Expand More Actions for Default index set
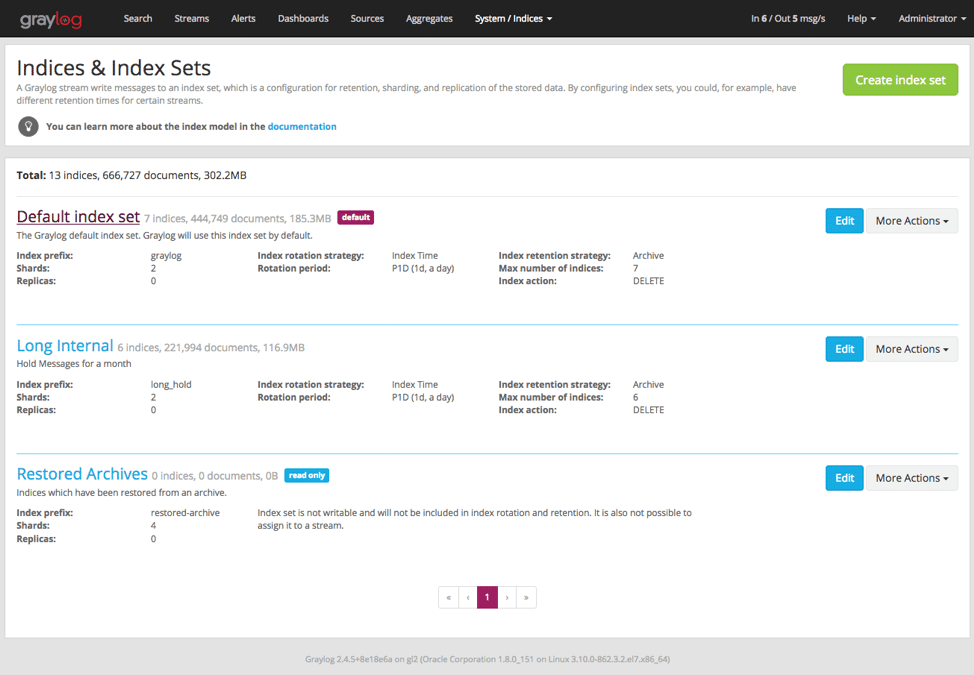 pos(911,221)
